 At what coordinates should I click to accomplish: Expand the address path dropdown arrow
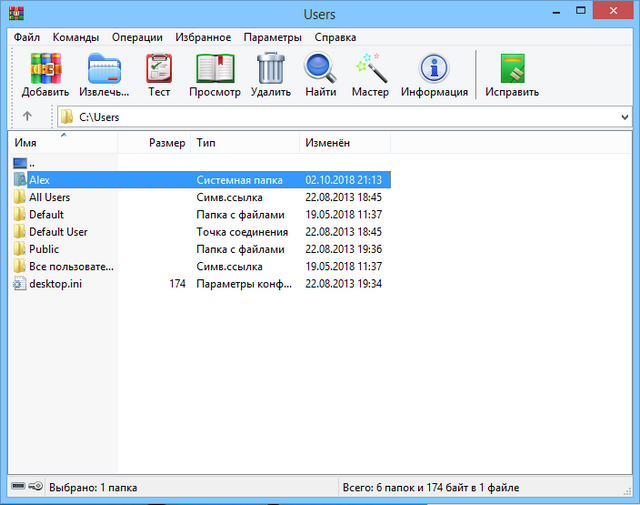pyautogui.click(x=624, y=117)
